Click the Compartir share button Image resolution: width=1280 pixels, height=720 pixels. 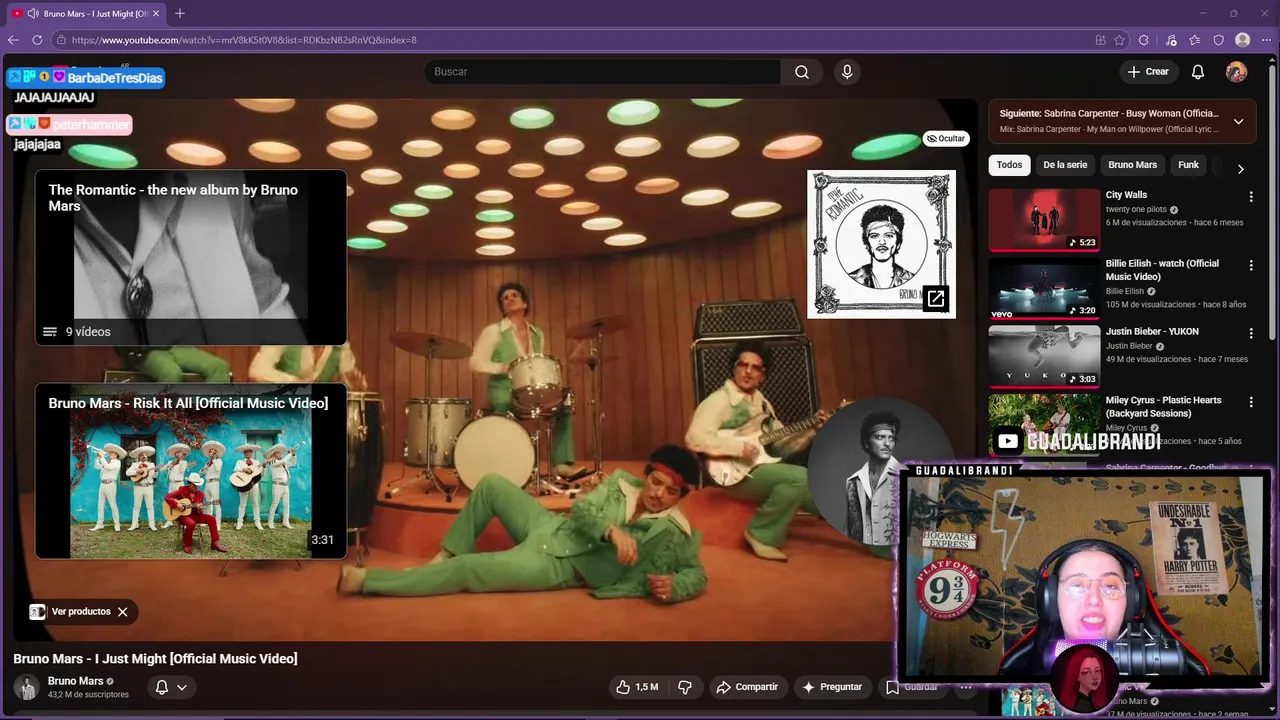(747, 687)
